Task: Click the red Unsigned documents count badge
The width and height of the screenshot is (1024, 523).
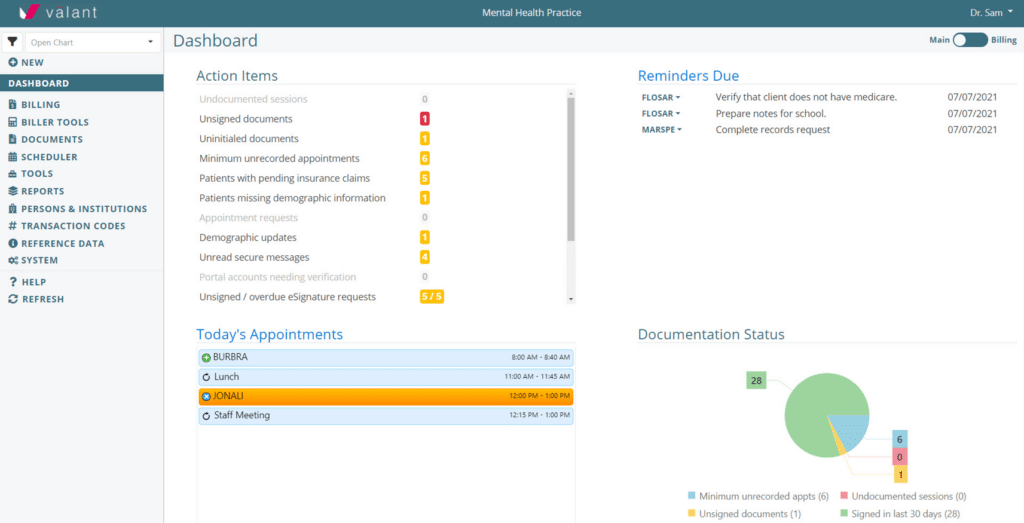Action: coord(424,119)
